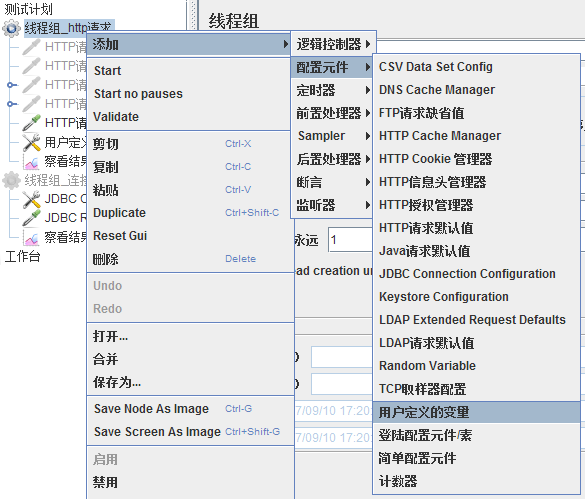This screenshot has height=499, width=585.
Task: Expand the 断言 submenu arrow
Action: coord(368,182)
